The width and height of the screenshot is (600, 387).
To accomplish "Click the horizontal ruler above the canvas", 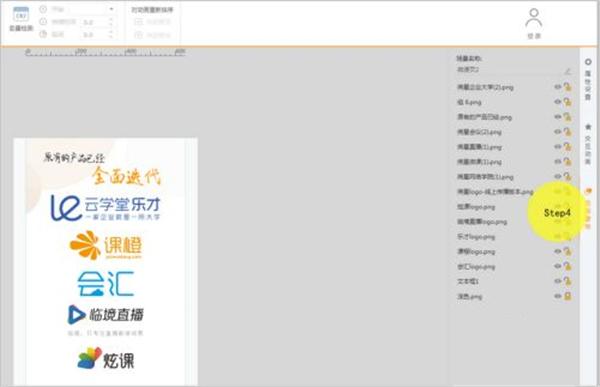I will (x=105, y=52).
